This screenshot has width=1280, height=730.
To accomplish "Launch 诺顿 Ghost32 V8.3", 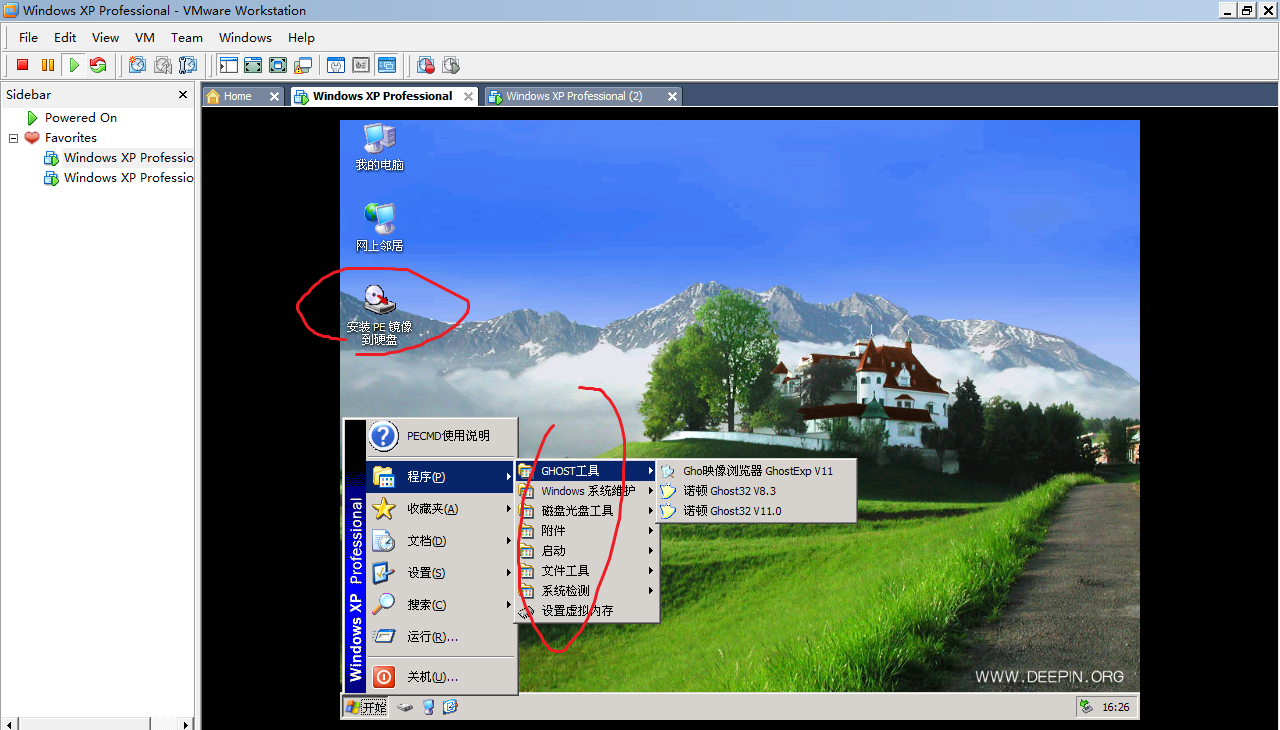I will tap(757, 491).
